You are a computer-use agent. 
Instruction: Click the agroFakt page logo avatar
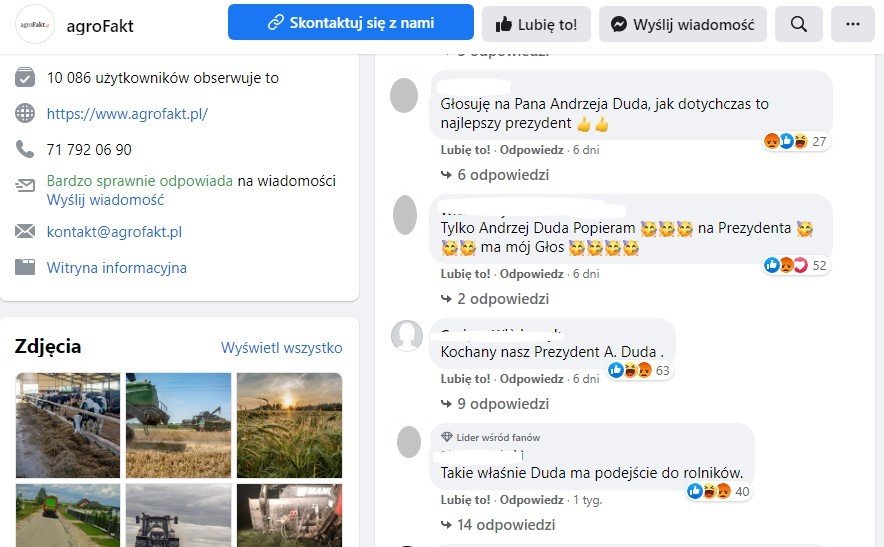click(35, 24)
